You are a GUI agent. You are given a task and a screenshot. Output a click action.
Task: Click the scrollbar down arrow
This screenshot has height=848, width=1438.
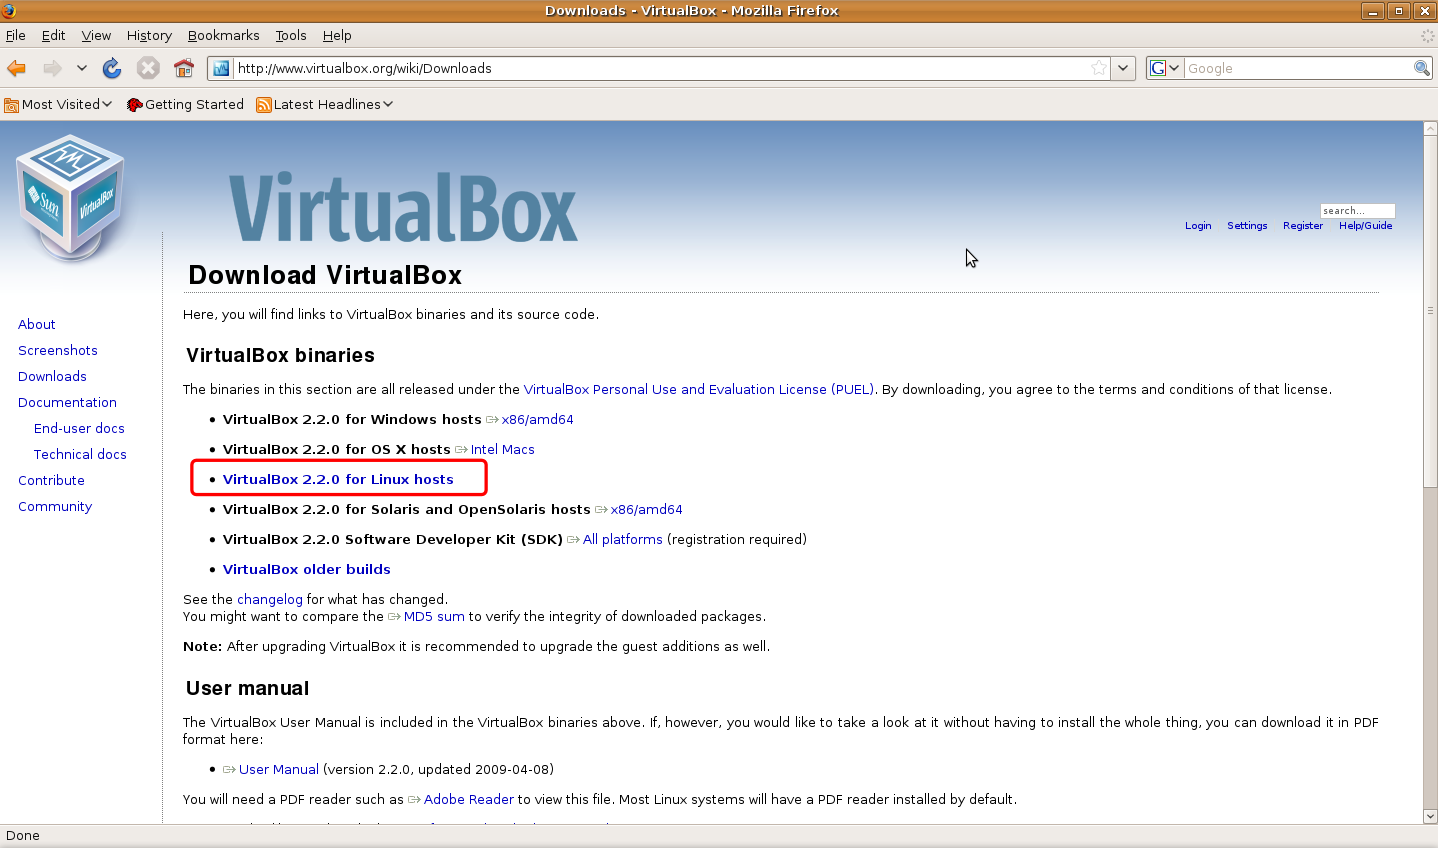click(1430, 816)
